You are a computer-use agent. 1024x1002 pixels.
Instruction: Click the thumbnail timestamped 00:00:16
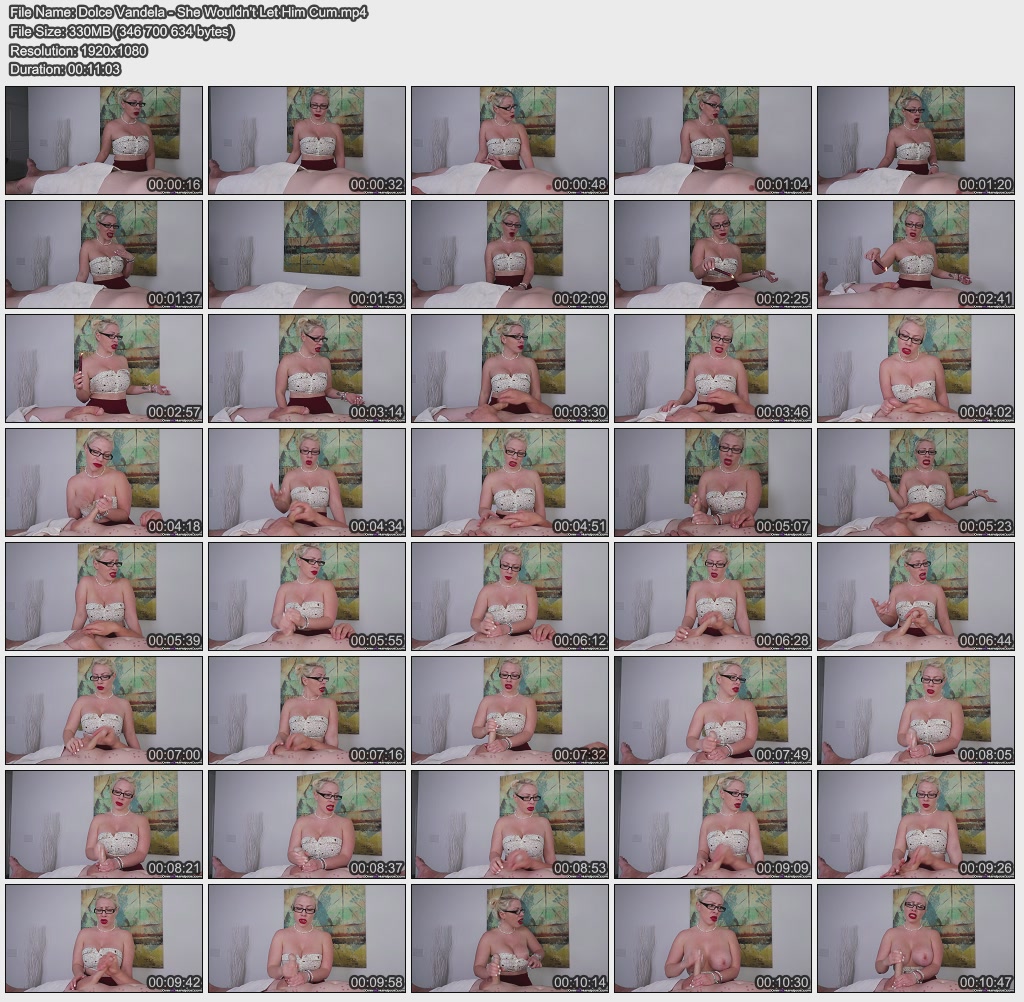point(104,140)
